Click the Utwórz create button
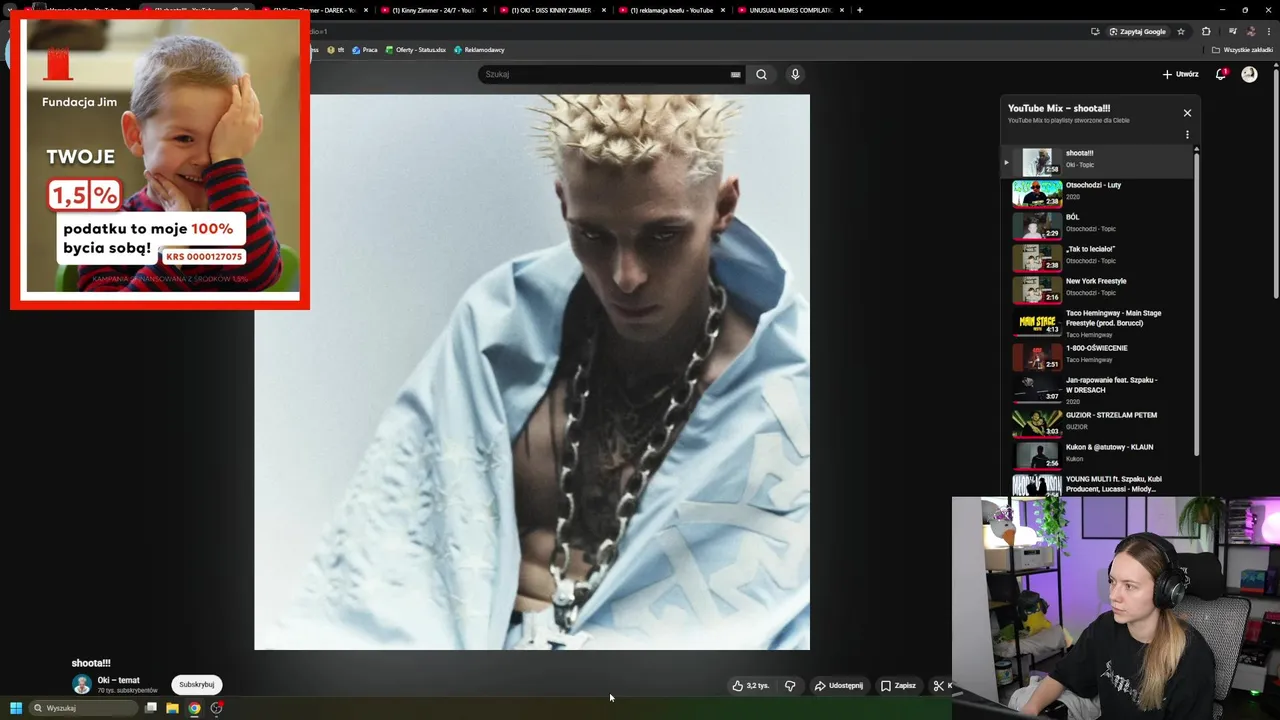The image size is (1280, 720). tap(1180, 74)
